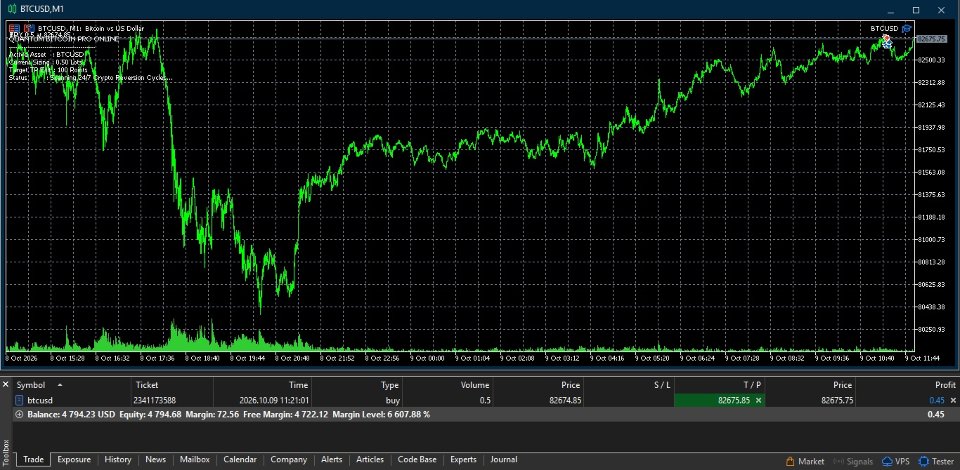Click the blue 0.45 profit value
The width and height of the screenshot is (960, 470).
936,400
